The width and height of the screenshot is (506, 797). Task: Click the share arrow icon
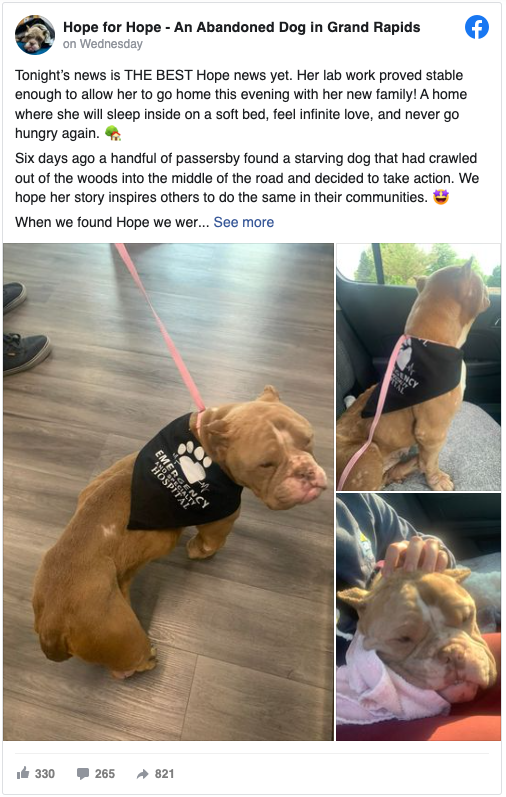[x=142, y=774]
